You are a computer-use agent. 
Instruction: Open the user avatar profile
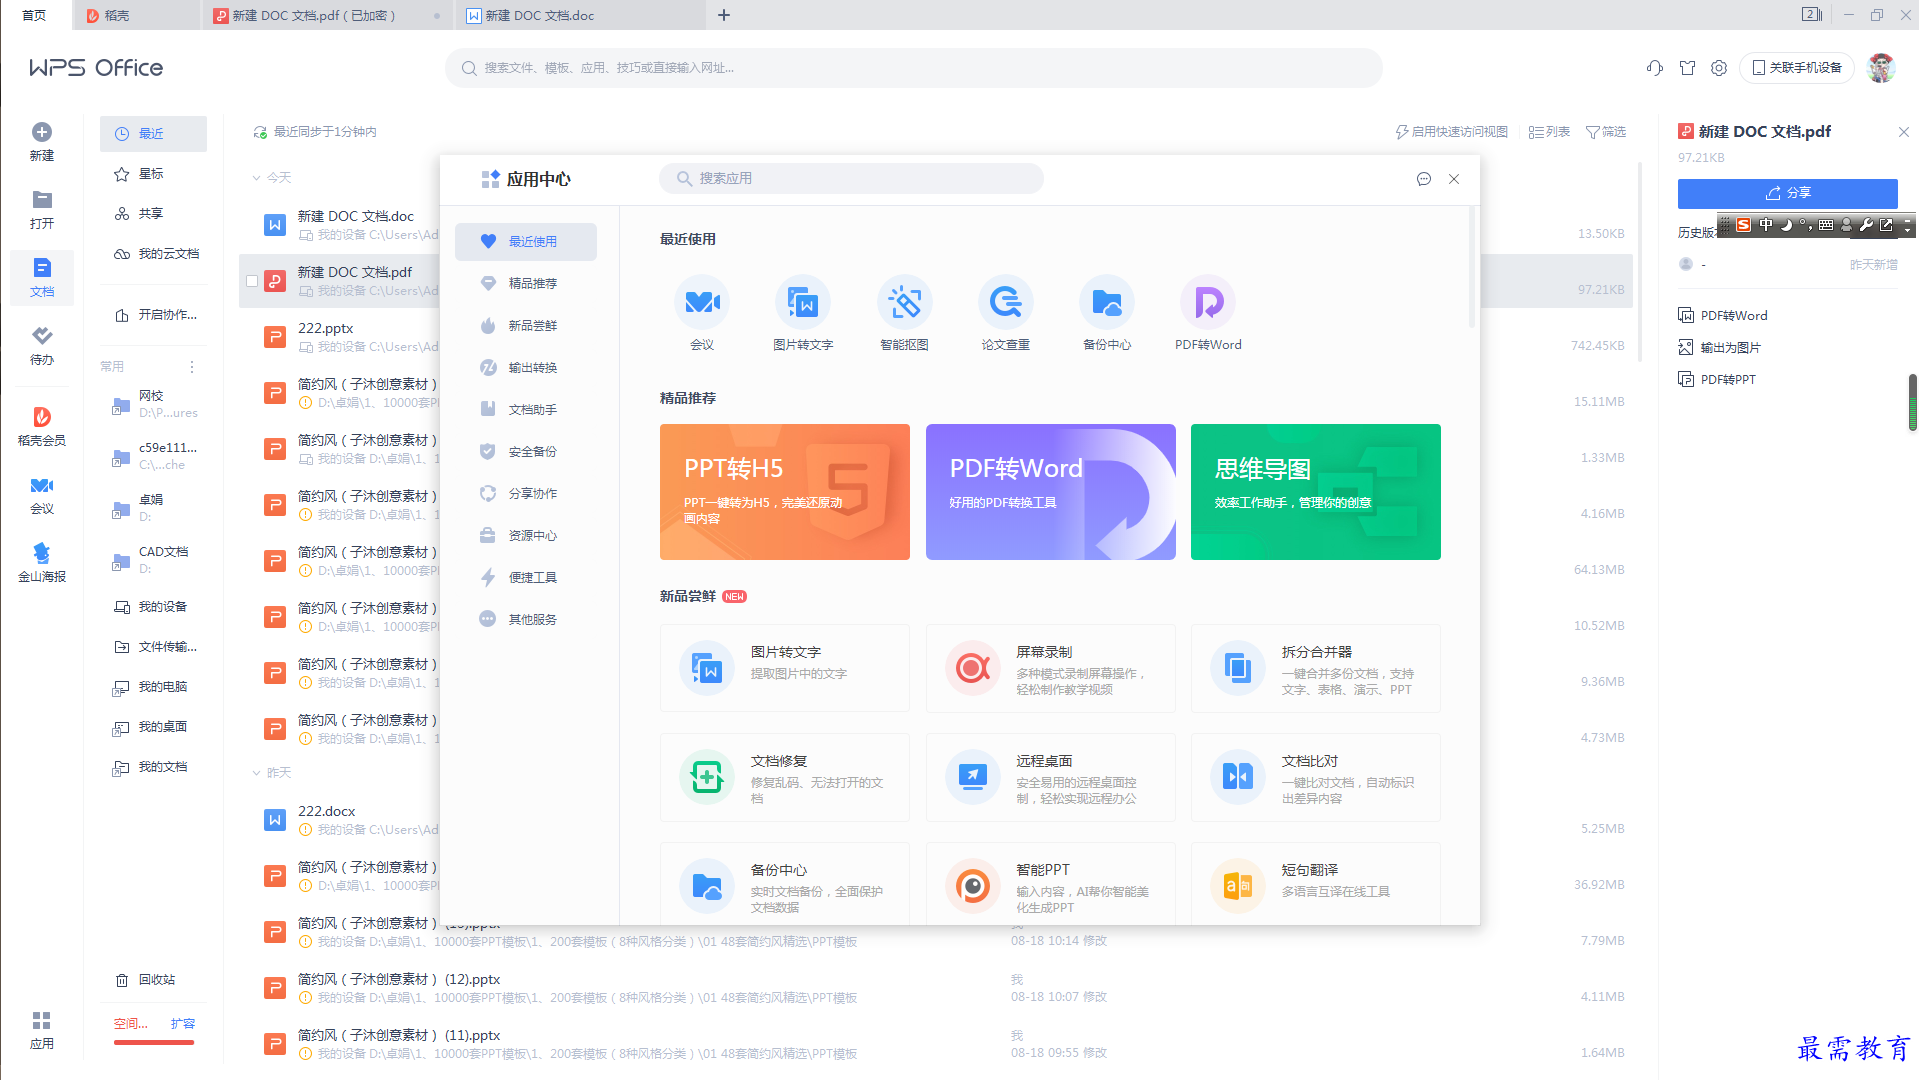1881,68
